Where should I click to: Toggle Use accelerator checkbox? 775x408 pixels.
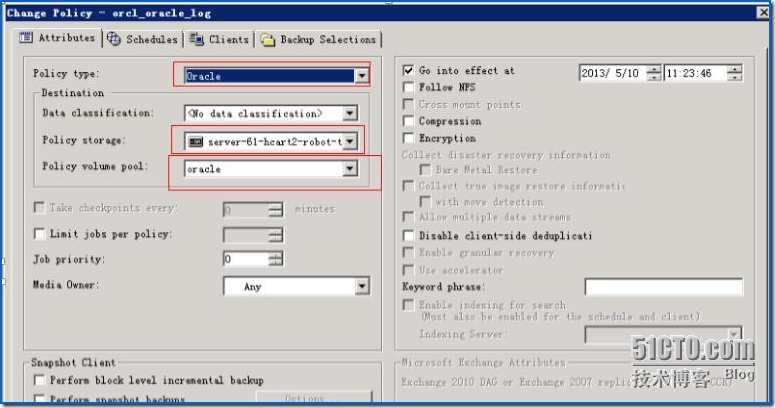(x=408, y=270)
